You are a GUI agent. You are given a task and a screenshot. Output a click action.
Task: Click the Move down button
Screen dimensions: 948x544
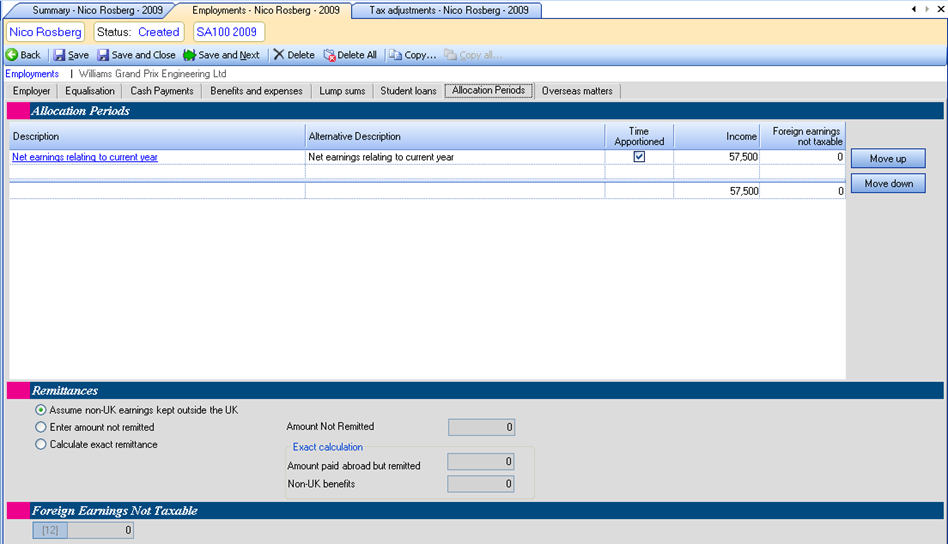(888, 183)
